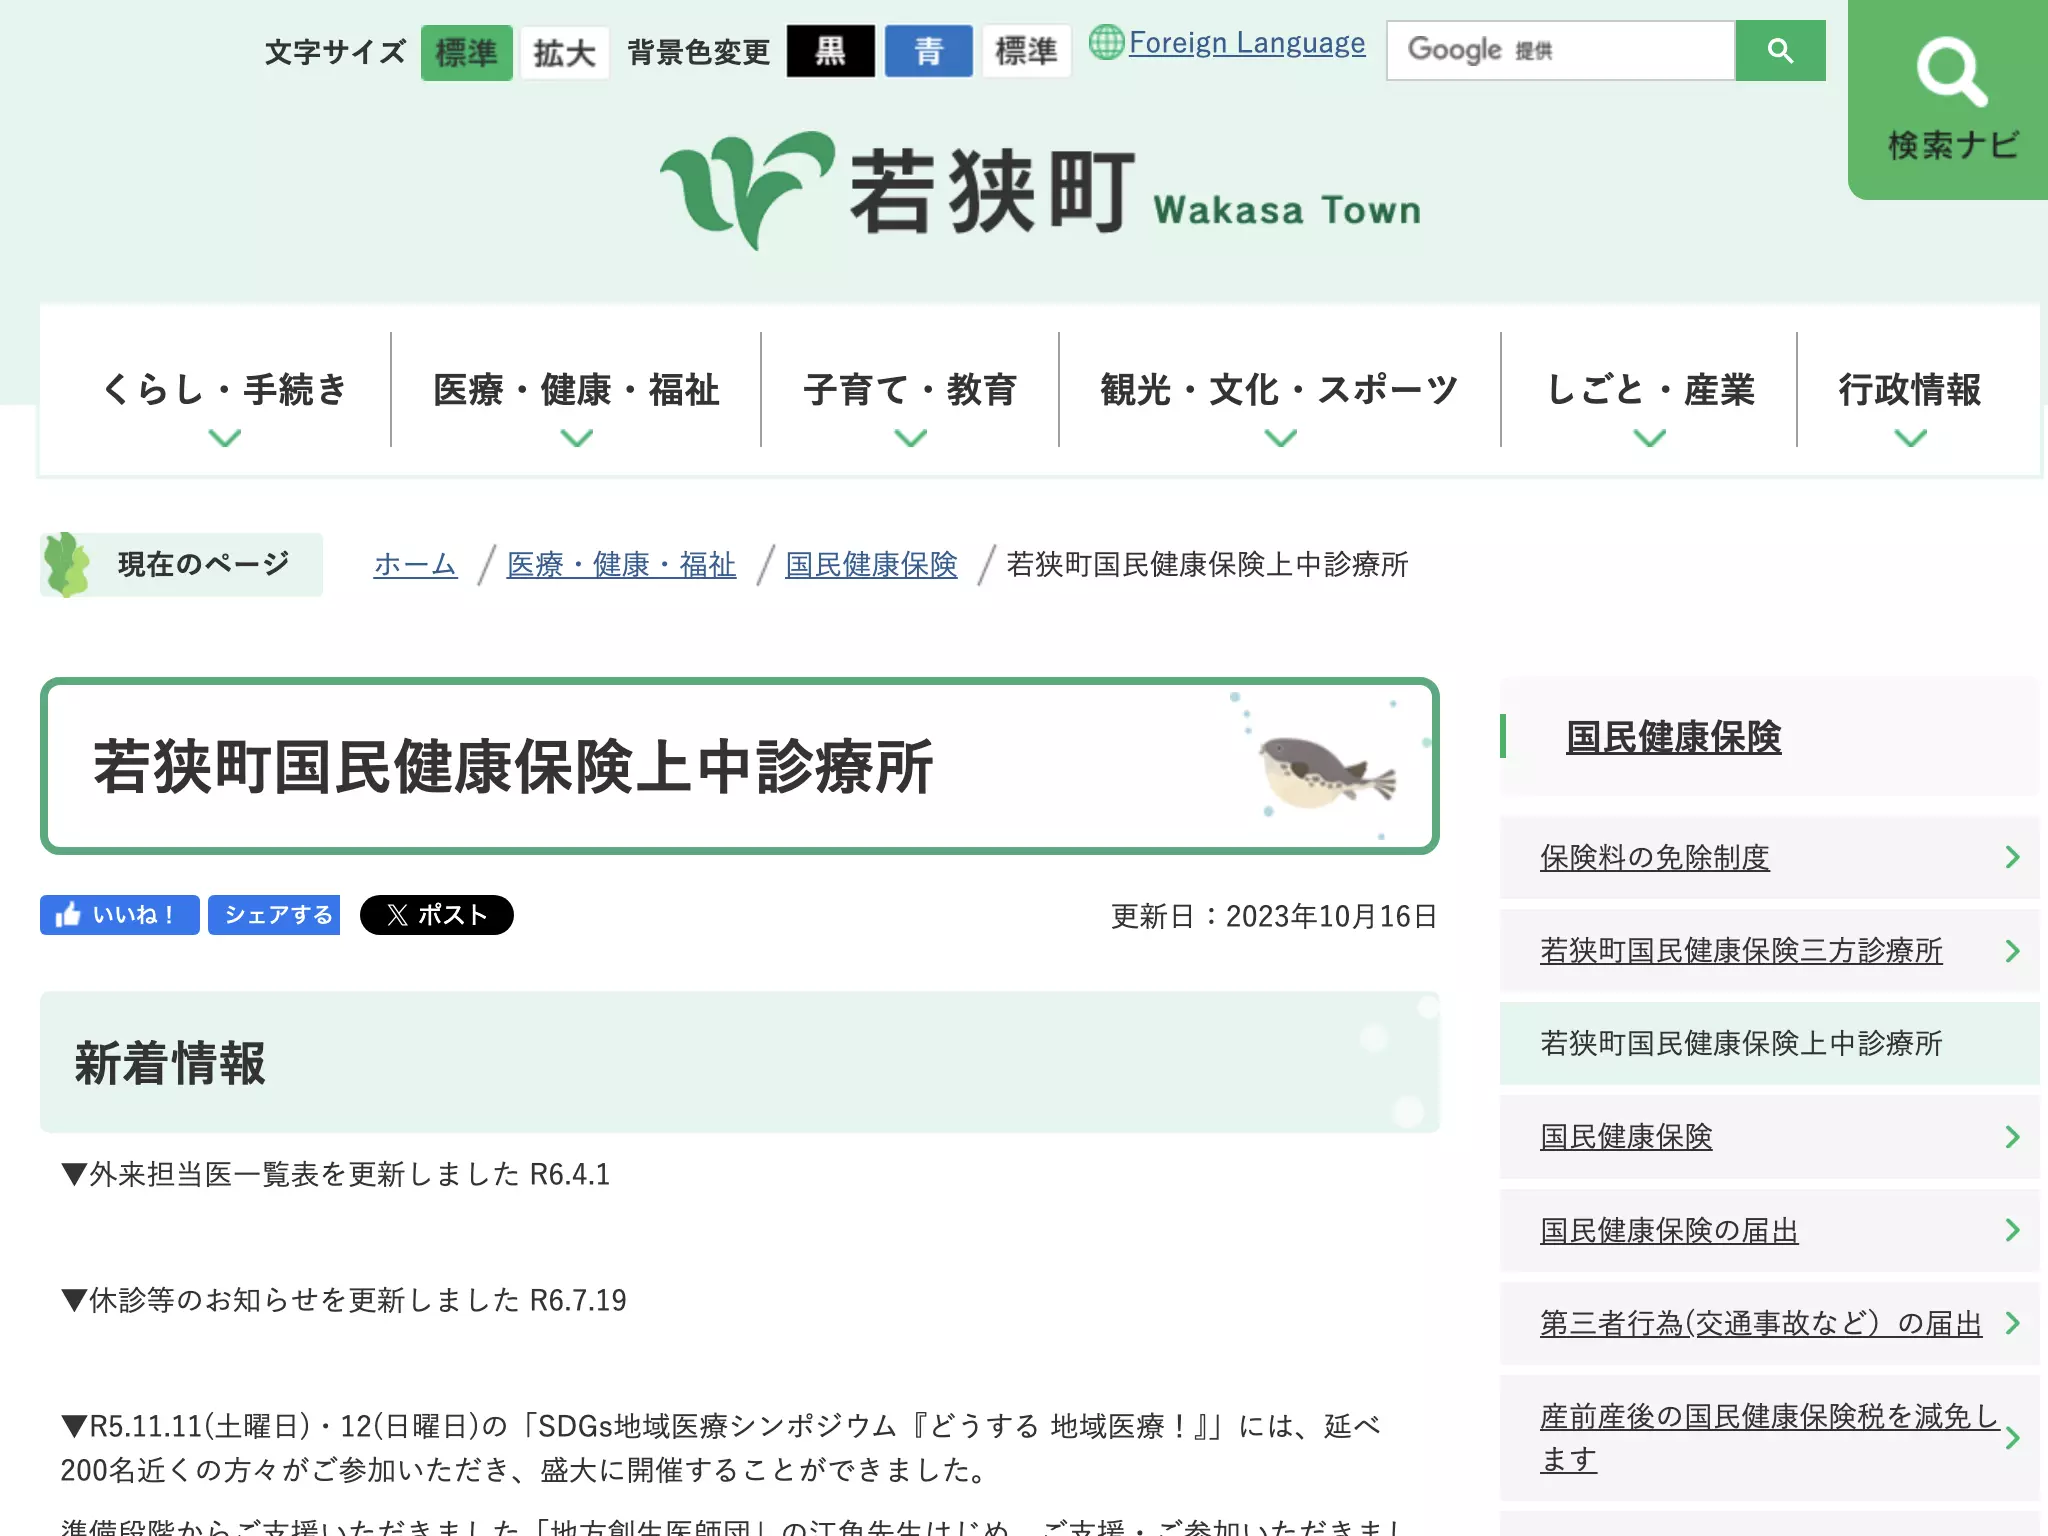Screen dimensions: 2048x1536
Task: Click the green Google search magnifier button
Action: 1780,50
